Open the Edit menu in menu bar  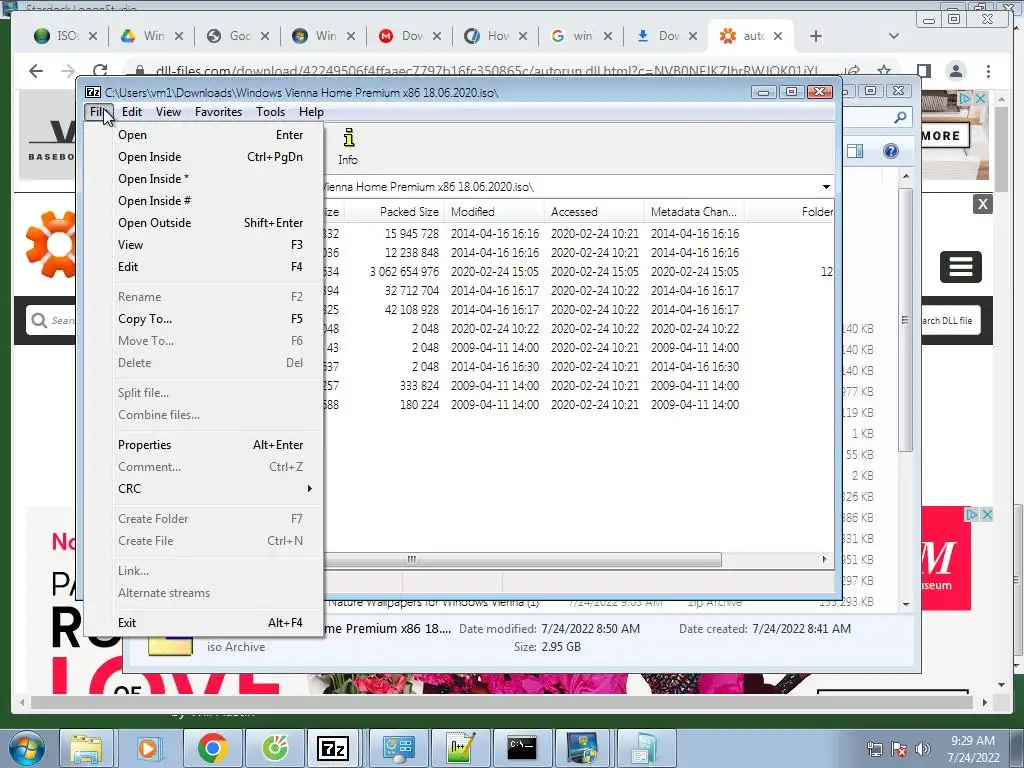pos(132,112)
